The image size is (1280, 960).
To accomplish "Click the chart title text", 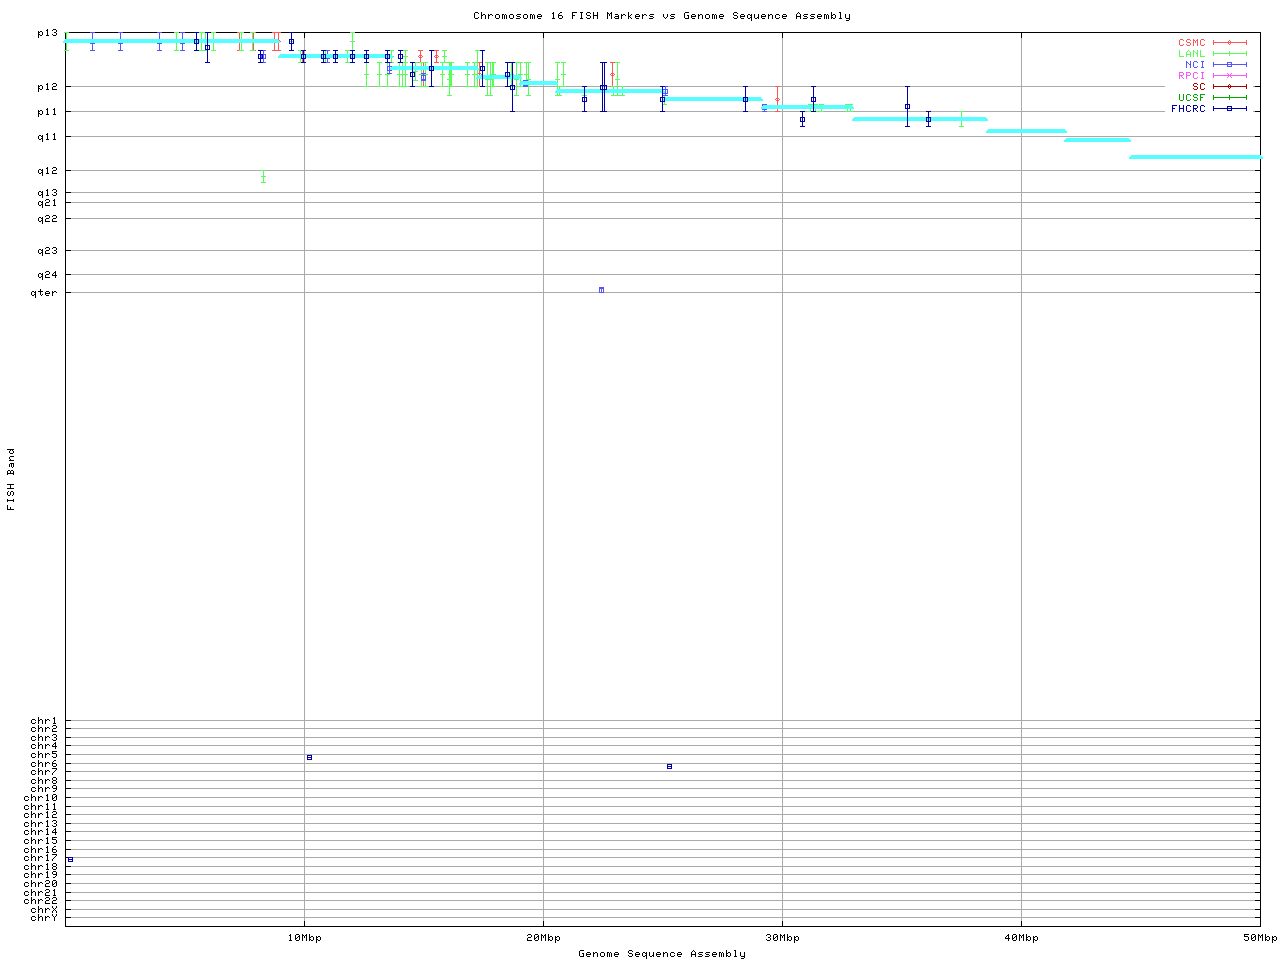I will [x=661, y=16].
